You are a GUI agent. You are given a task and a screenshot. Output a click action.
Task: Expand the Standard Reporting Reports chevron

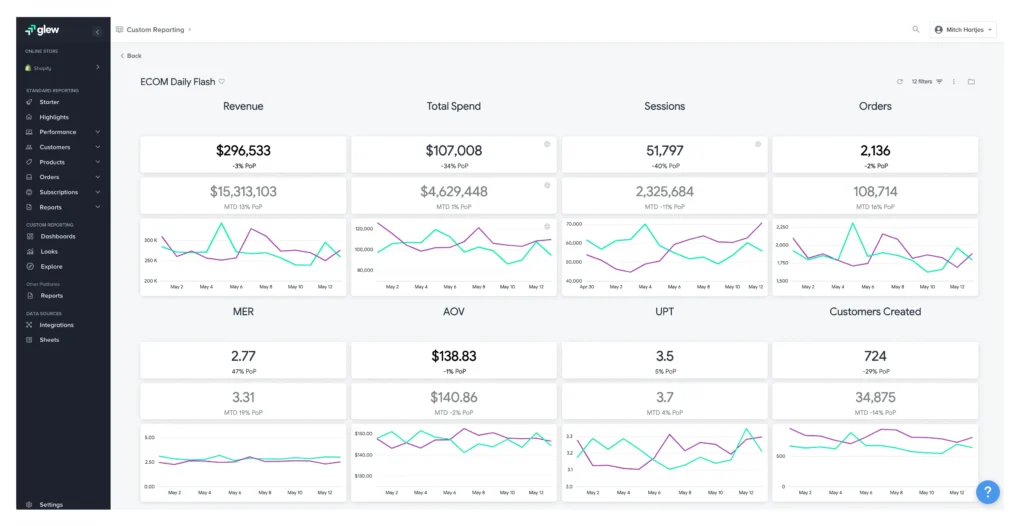[x=98, y=207]
